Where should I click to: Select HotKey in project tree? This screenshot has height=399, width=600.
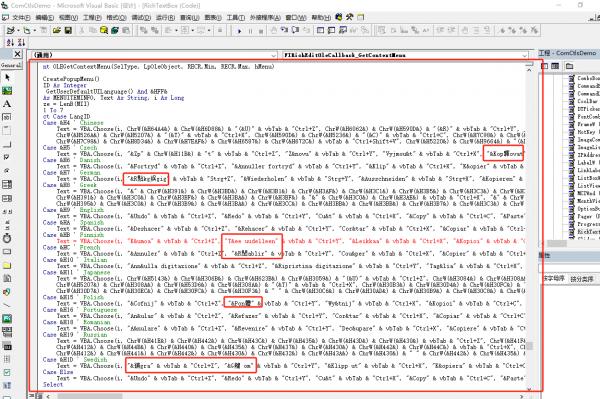click(x=586, y=132)
